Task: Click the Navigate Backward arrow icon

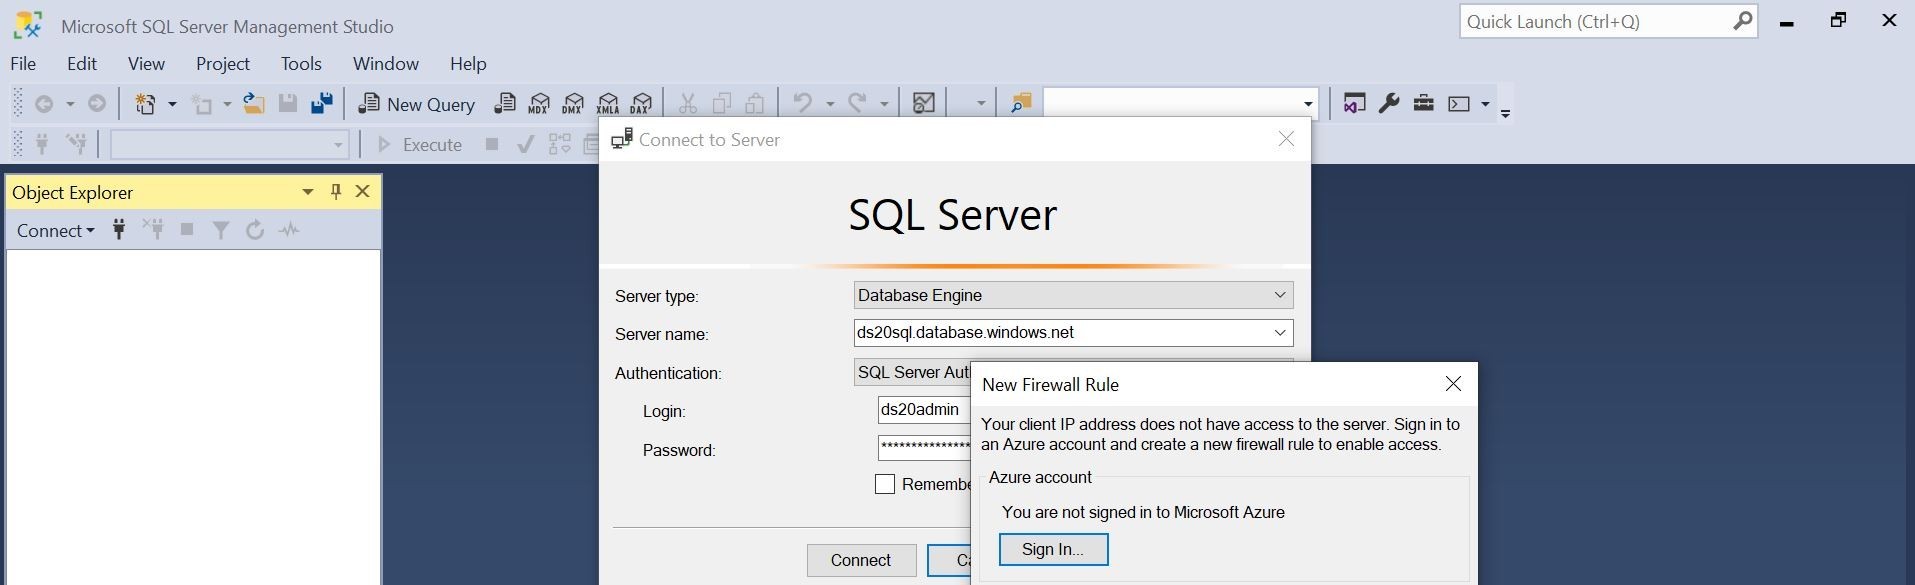Action: tap(44, 103)
